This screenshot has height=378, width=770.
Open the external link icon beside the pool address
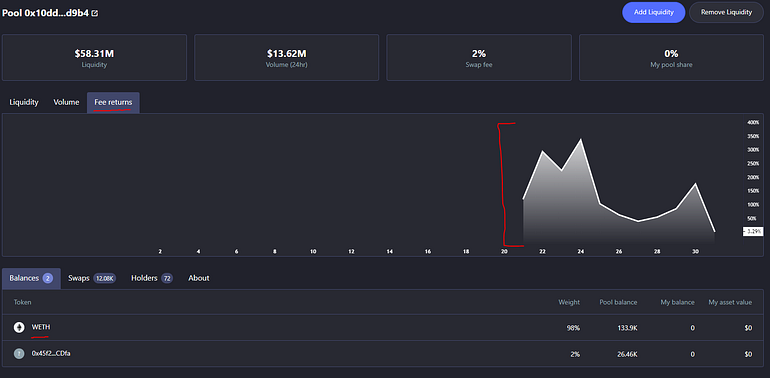[95, 13]
